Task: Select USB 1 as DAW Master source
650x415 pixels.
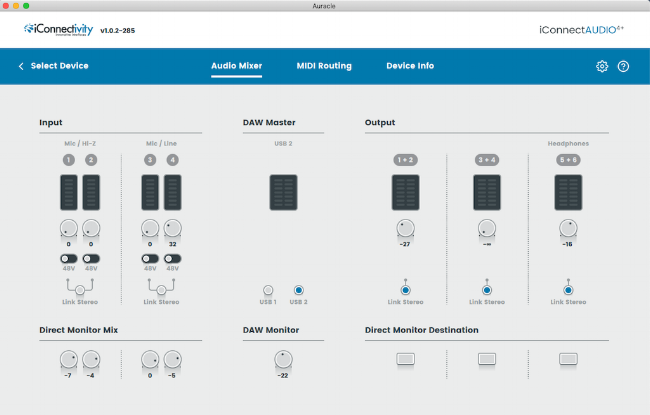Action: [x=268, y=290]
